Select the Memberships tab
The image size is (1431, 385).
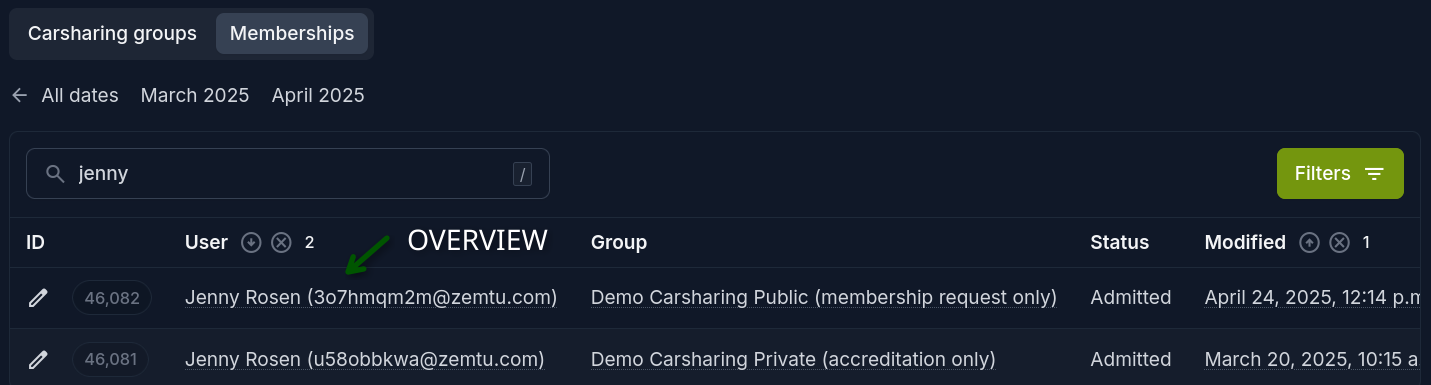292,33
